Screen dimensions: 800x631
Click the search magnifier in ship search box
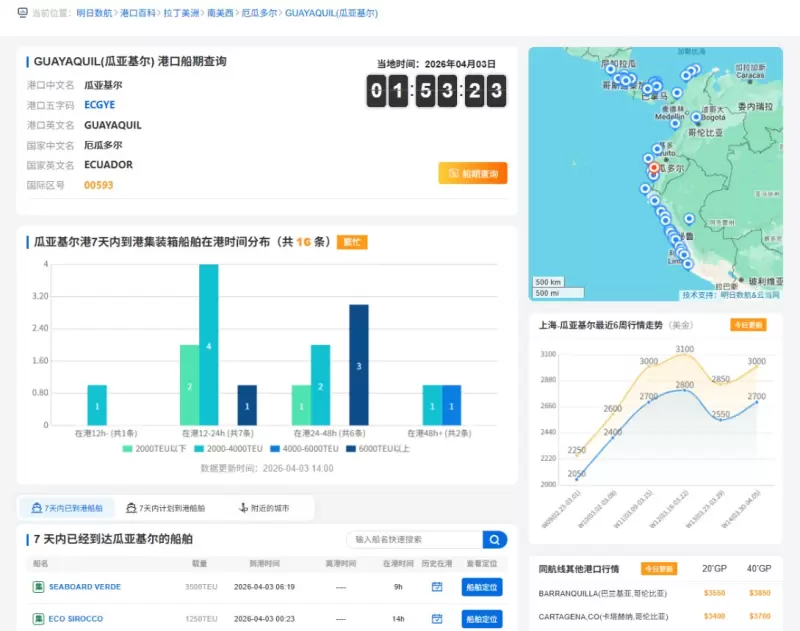point(494,539)
